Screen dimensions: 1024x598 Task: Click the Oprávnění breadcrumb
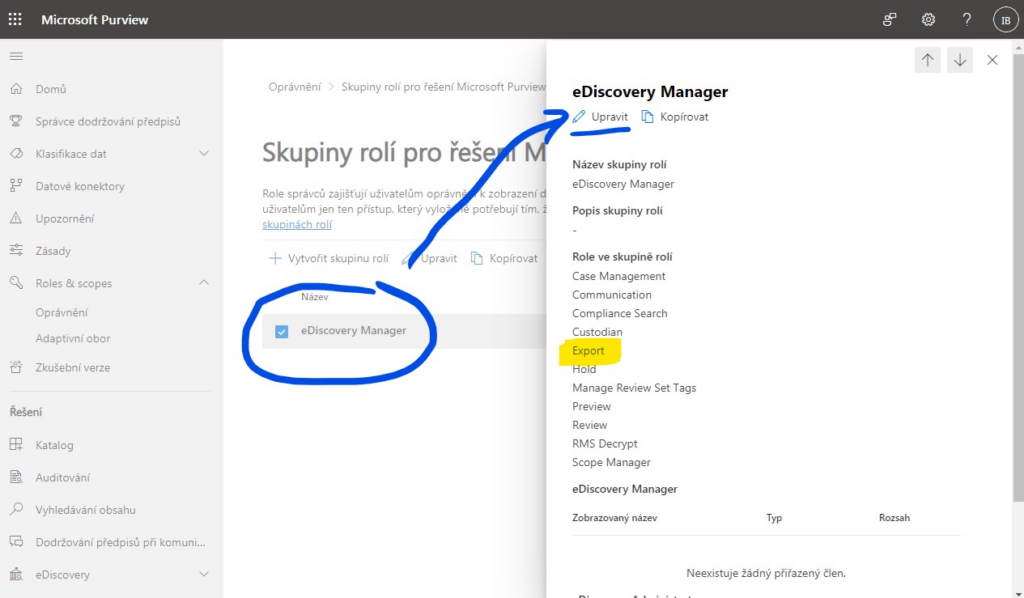click(295, 87)
